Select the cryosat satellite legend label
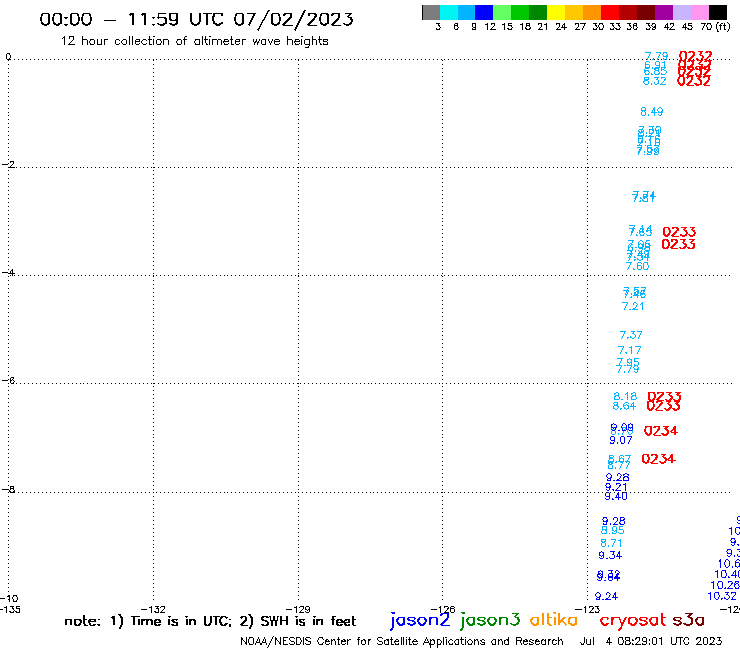 point(632,620)
